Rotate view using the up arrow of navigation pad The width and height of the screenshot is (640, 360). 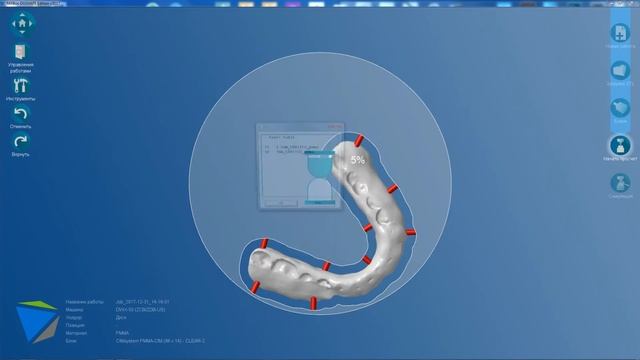pos(22,15)
